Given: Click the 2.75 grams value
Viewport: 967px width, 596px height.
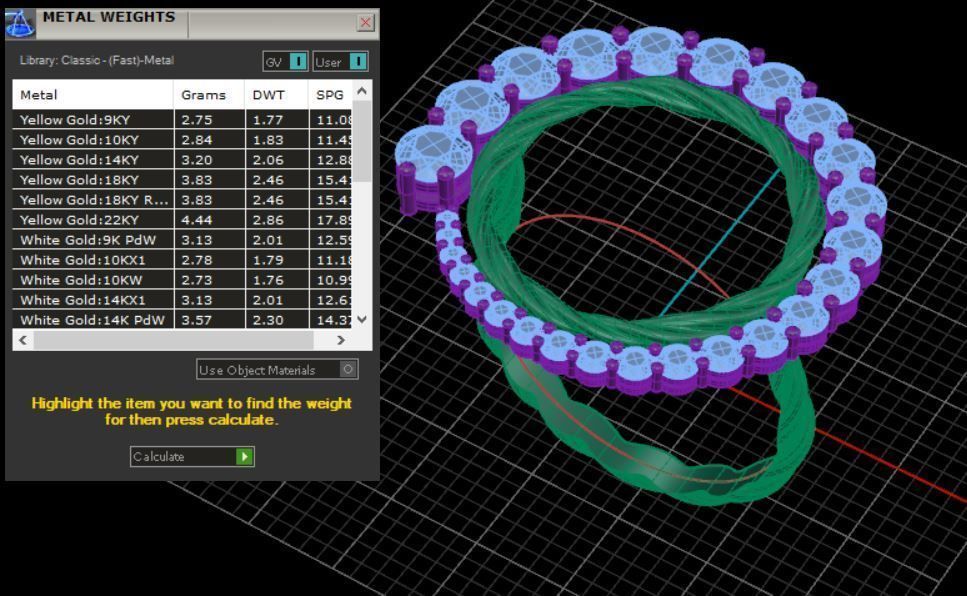Looking at the screenshot, I should (x=197, y=120).
